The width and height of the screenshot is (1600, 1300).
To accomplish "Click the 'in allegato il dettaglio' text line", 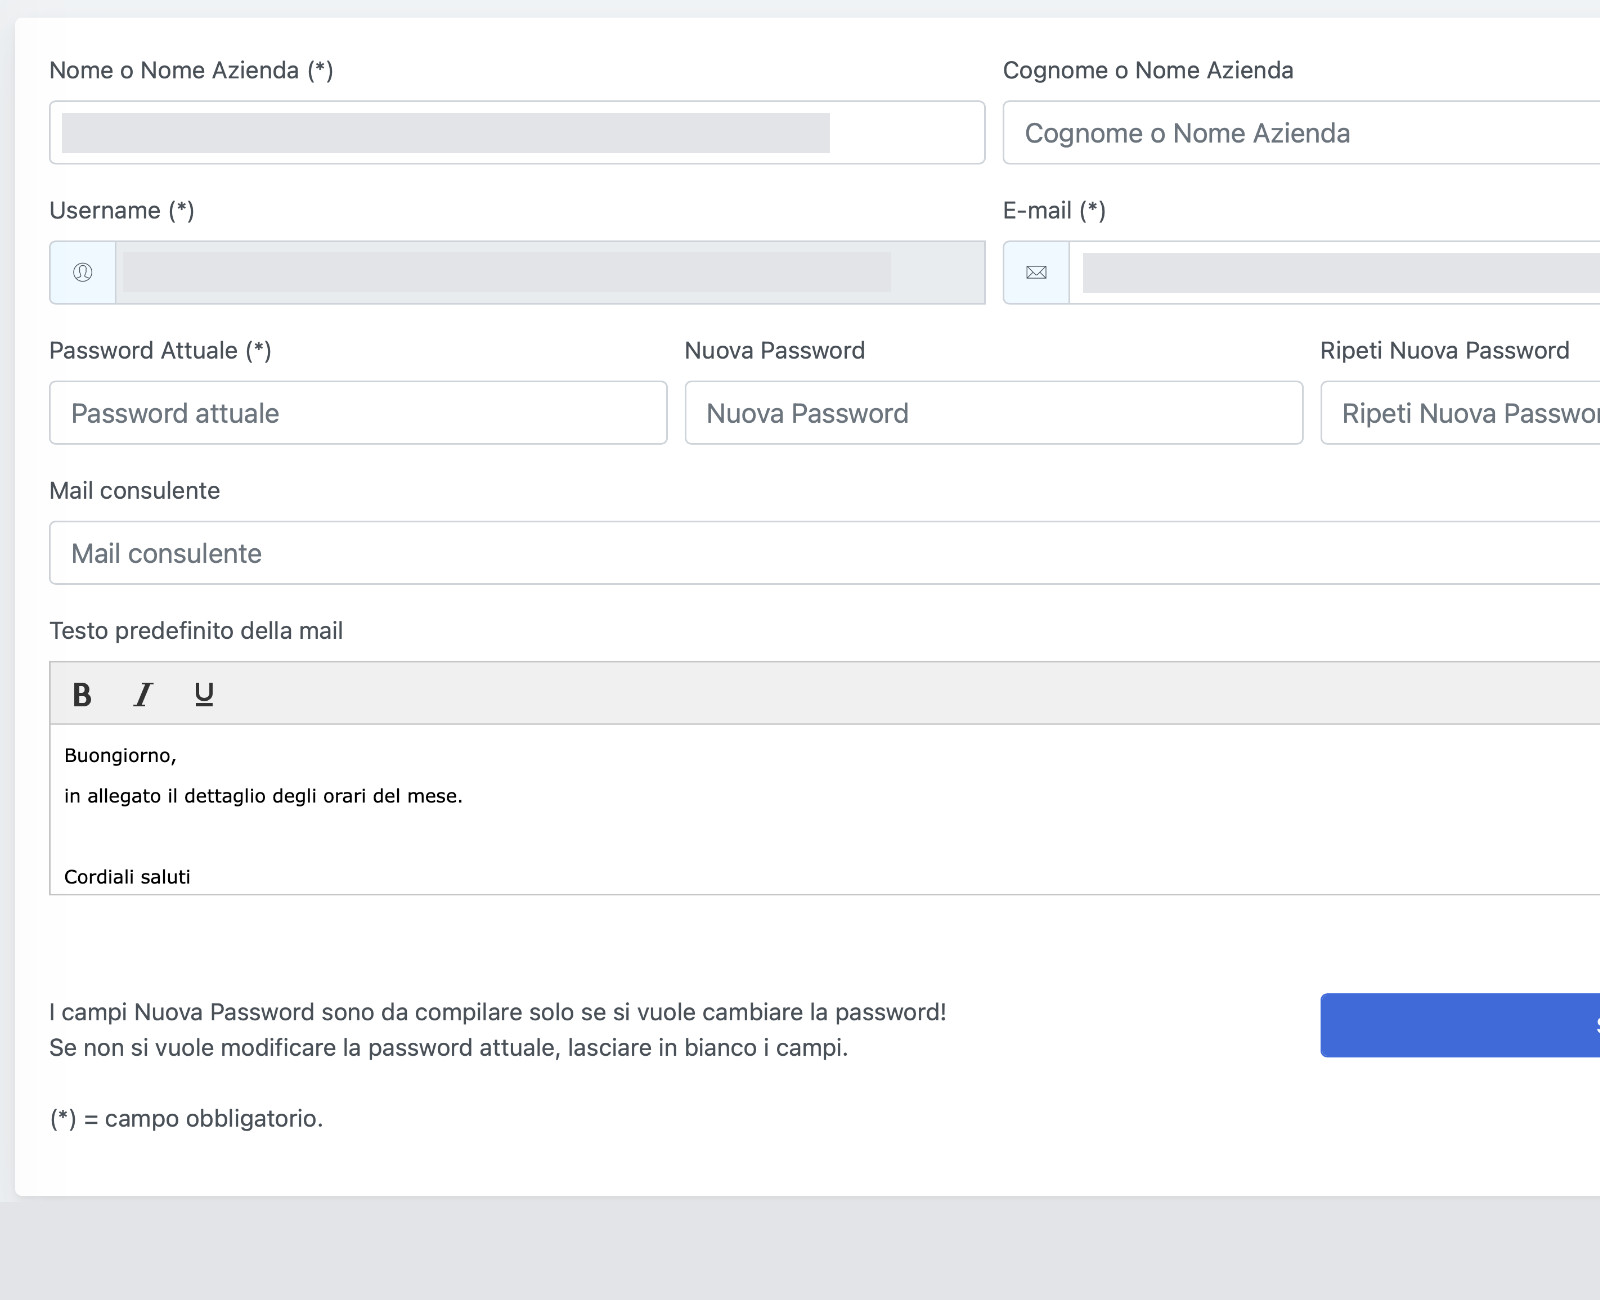I will click(263, 797).
